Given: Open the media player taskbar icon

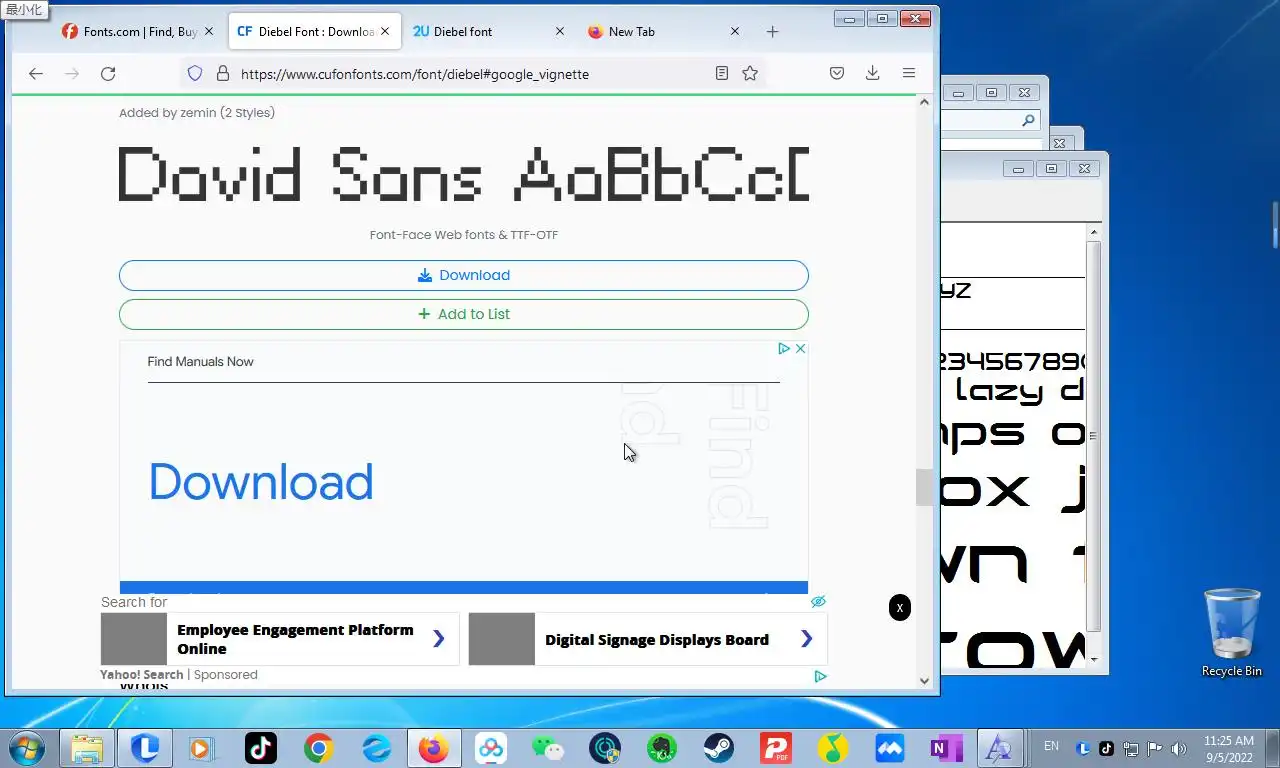Looking at the screenshot, I should pos(202,748).
